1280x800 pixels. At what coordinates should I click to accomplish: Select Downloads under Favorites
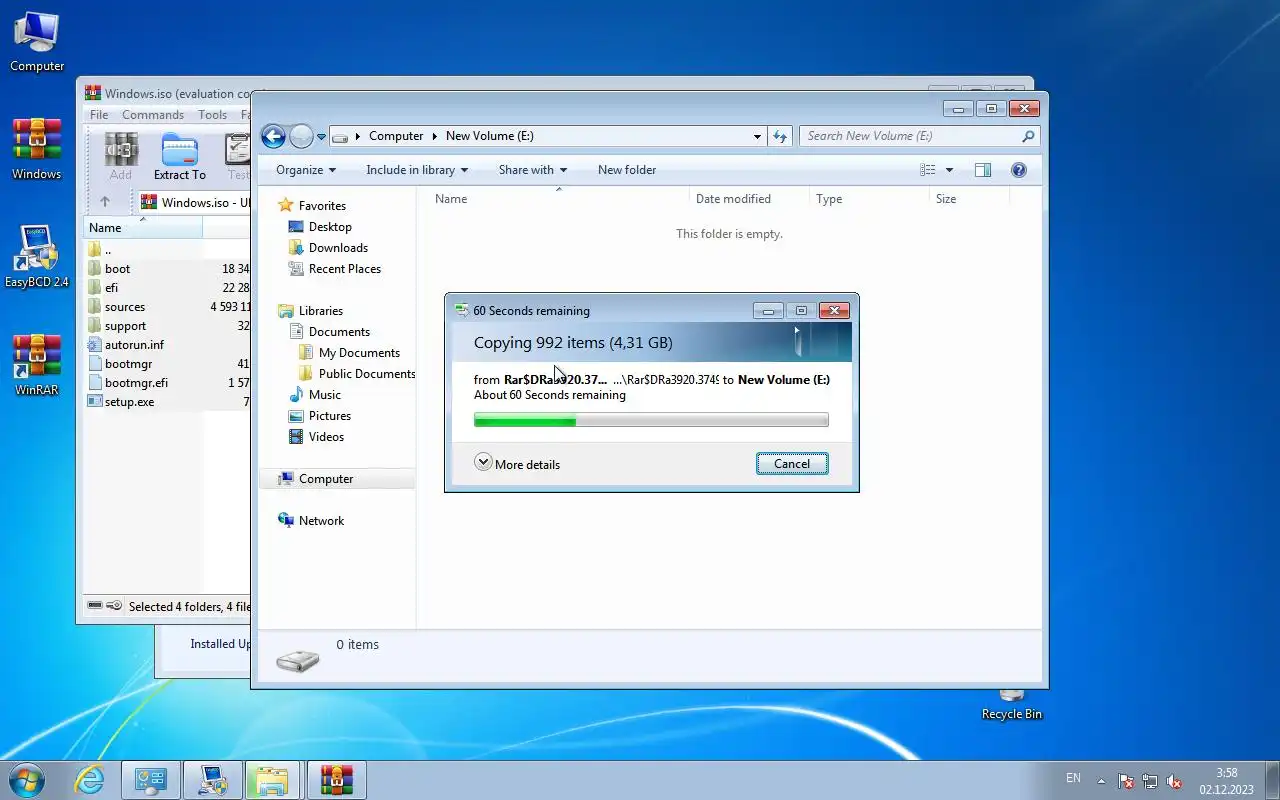coord(328,248)
